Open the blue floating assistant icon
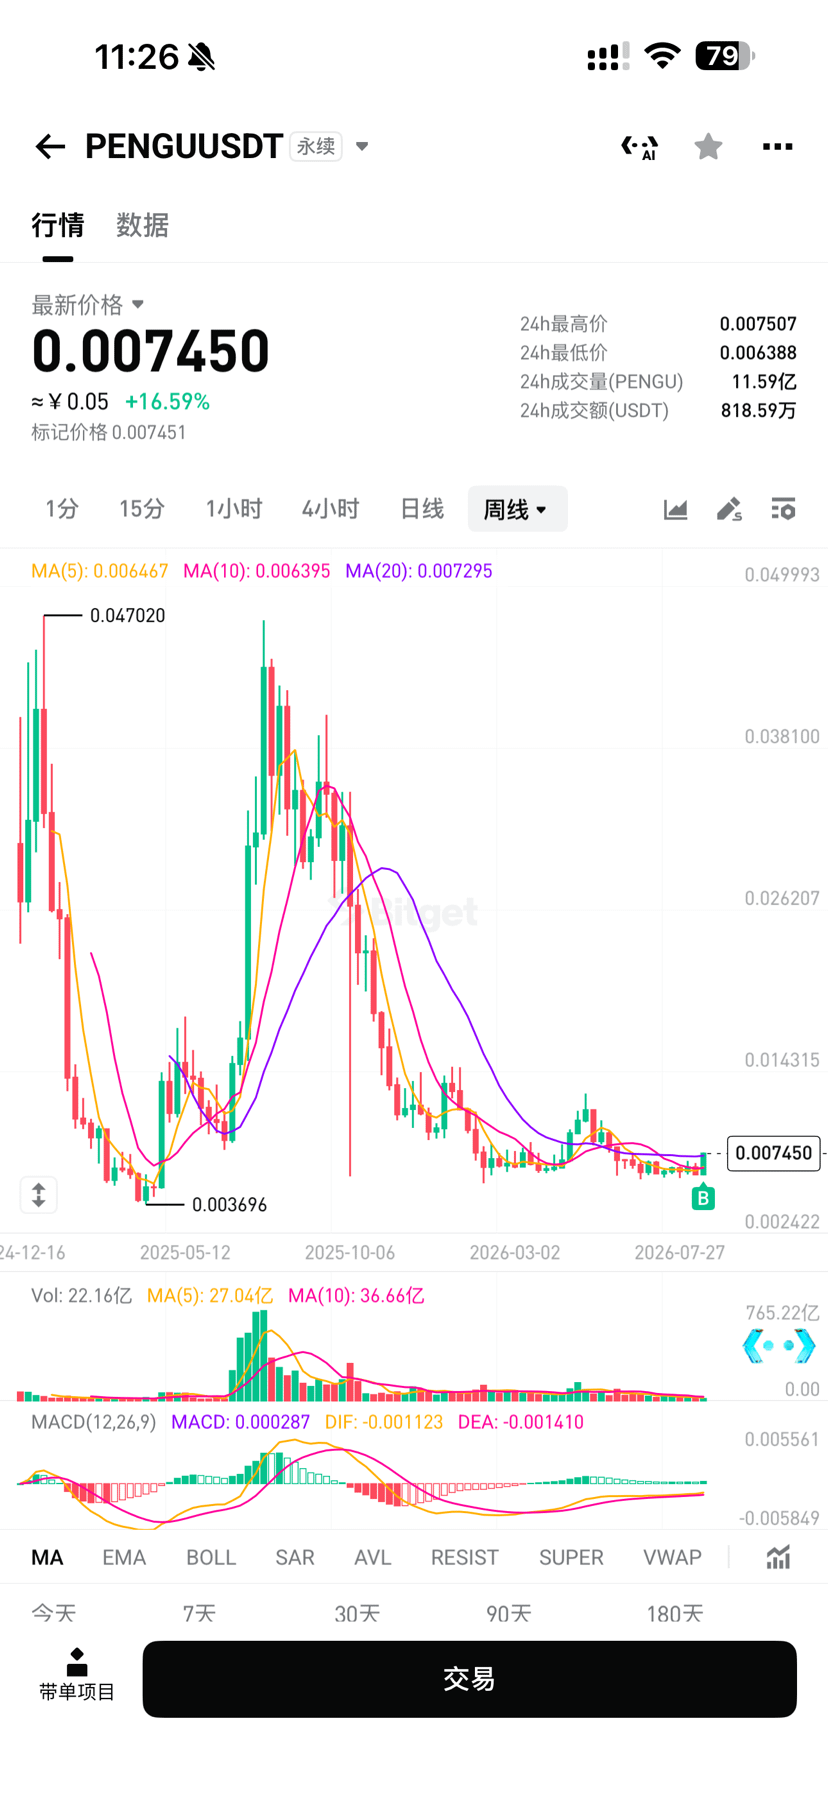The image size is (828, 1795). 779,1346
